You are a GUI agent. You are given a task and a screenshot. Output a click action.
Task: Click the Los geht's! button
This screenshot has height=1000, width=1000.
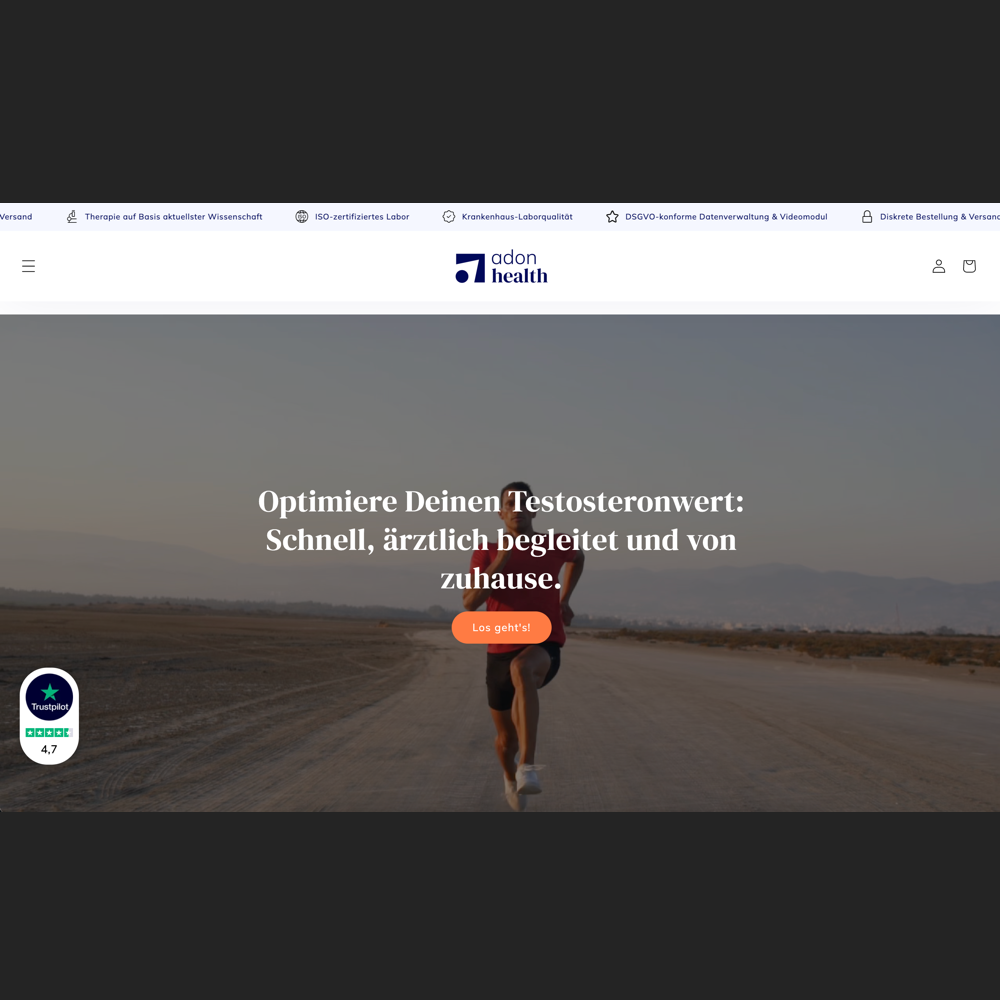pyautogui.click(x=501, y=628)
